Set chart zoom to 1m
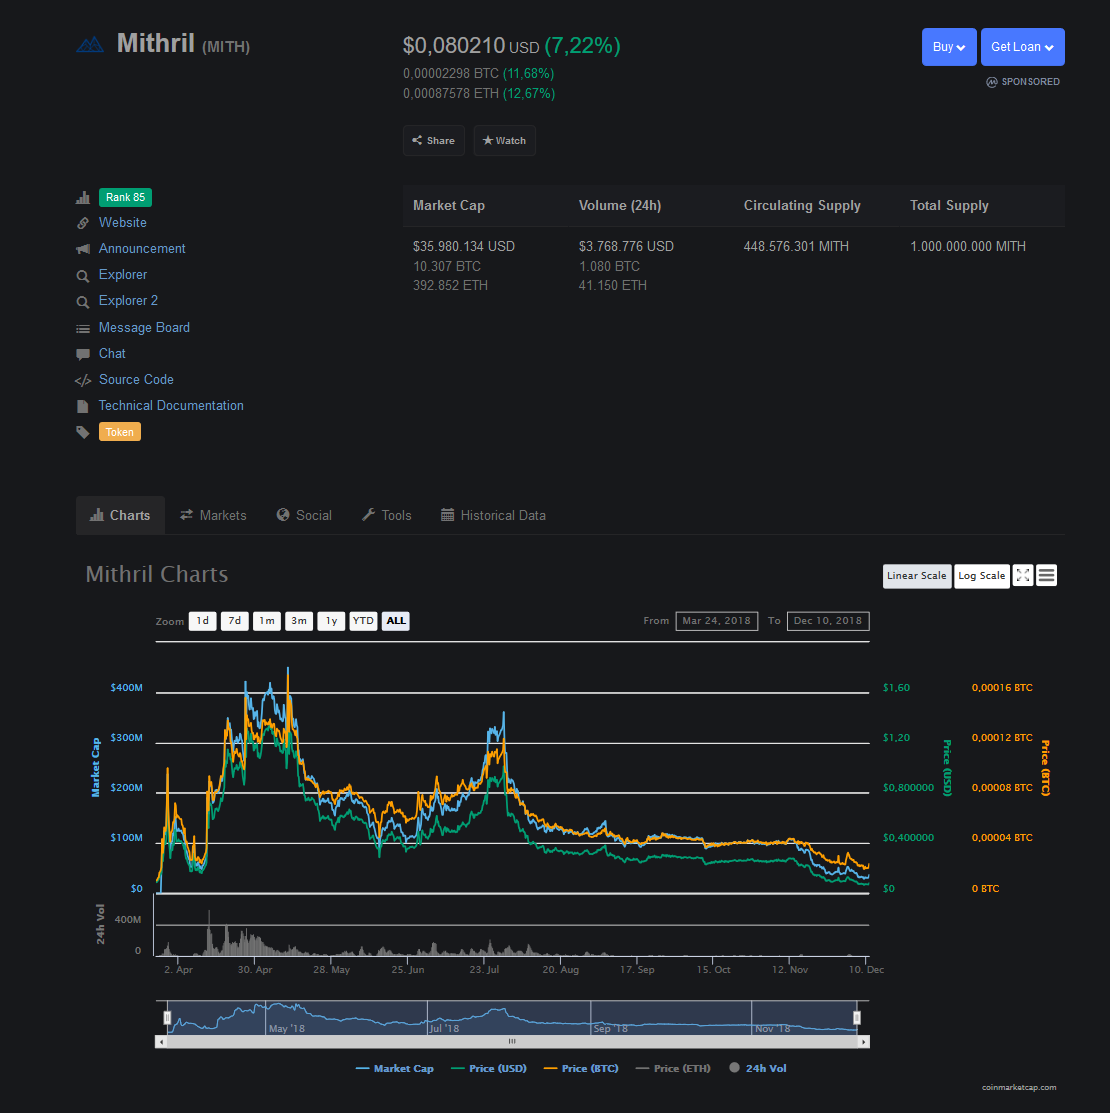1110x1113 pixels. 267,621
